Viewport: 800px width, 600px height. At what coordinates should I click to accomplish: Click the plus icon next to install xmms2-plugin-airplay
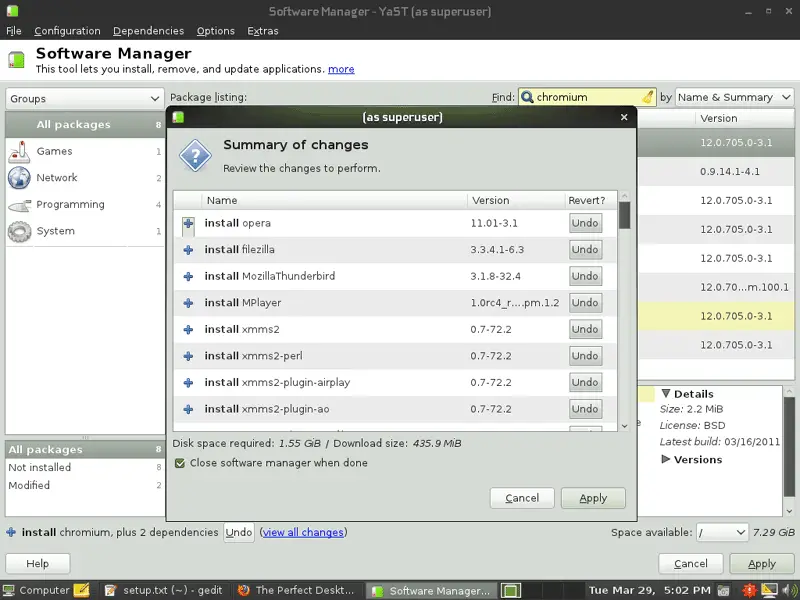[188, 382]
